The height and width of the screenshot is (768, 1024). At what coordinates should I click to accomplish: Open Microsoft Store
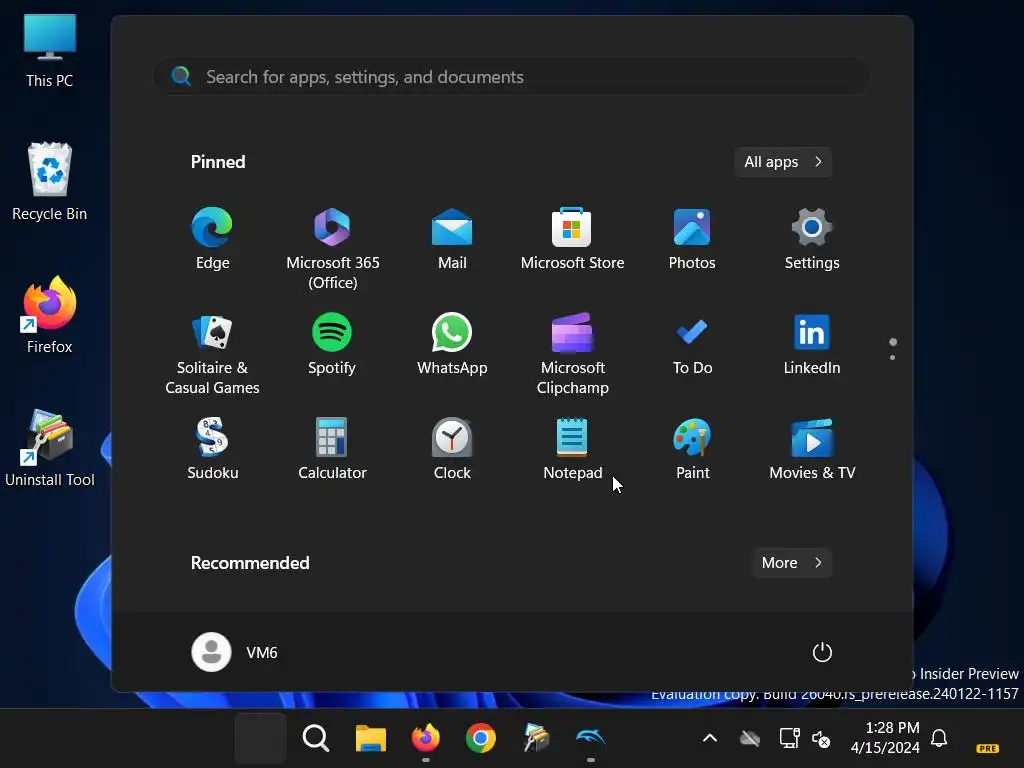pos(572,238)
